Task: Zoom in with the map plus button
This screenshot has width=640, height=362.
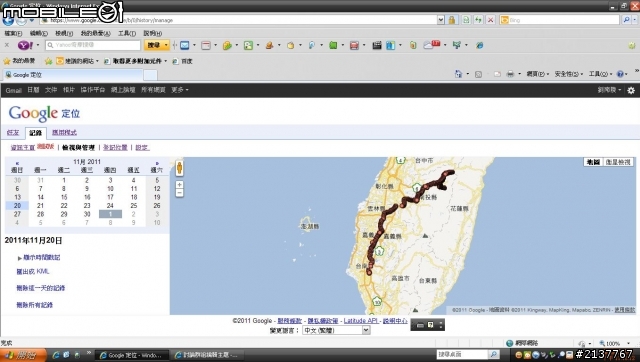Action: pyautogui.click(x=179, y=184)
